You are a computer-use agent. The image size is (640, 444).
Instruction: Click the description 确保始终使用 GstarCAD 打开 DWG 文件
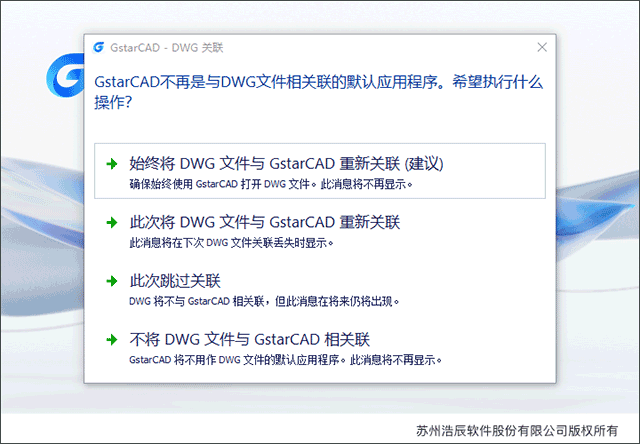[220, 184]
